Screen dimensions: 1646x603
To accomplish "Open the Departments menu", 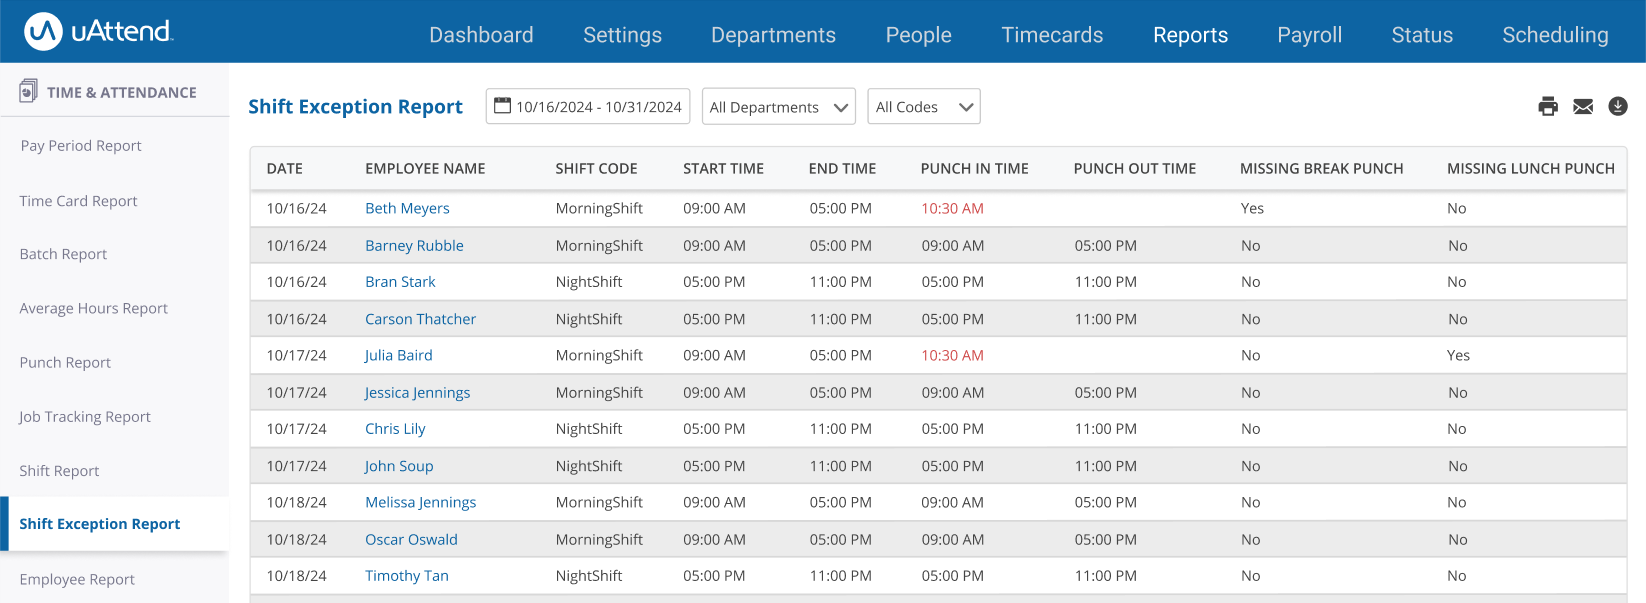I will click(x=773, y=35).
